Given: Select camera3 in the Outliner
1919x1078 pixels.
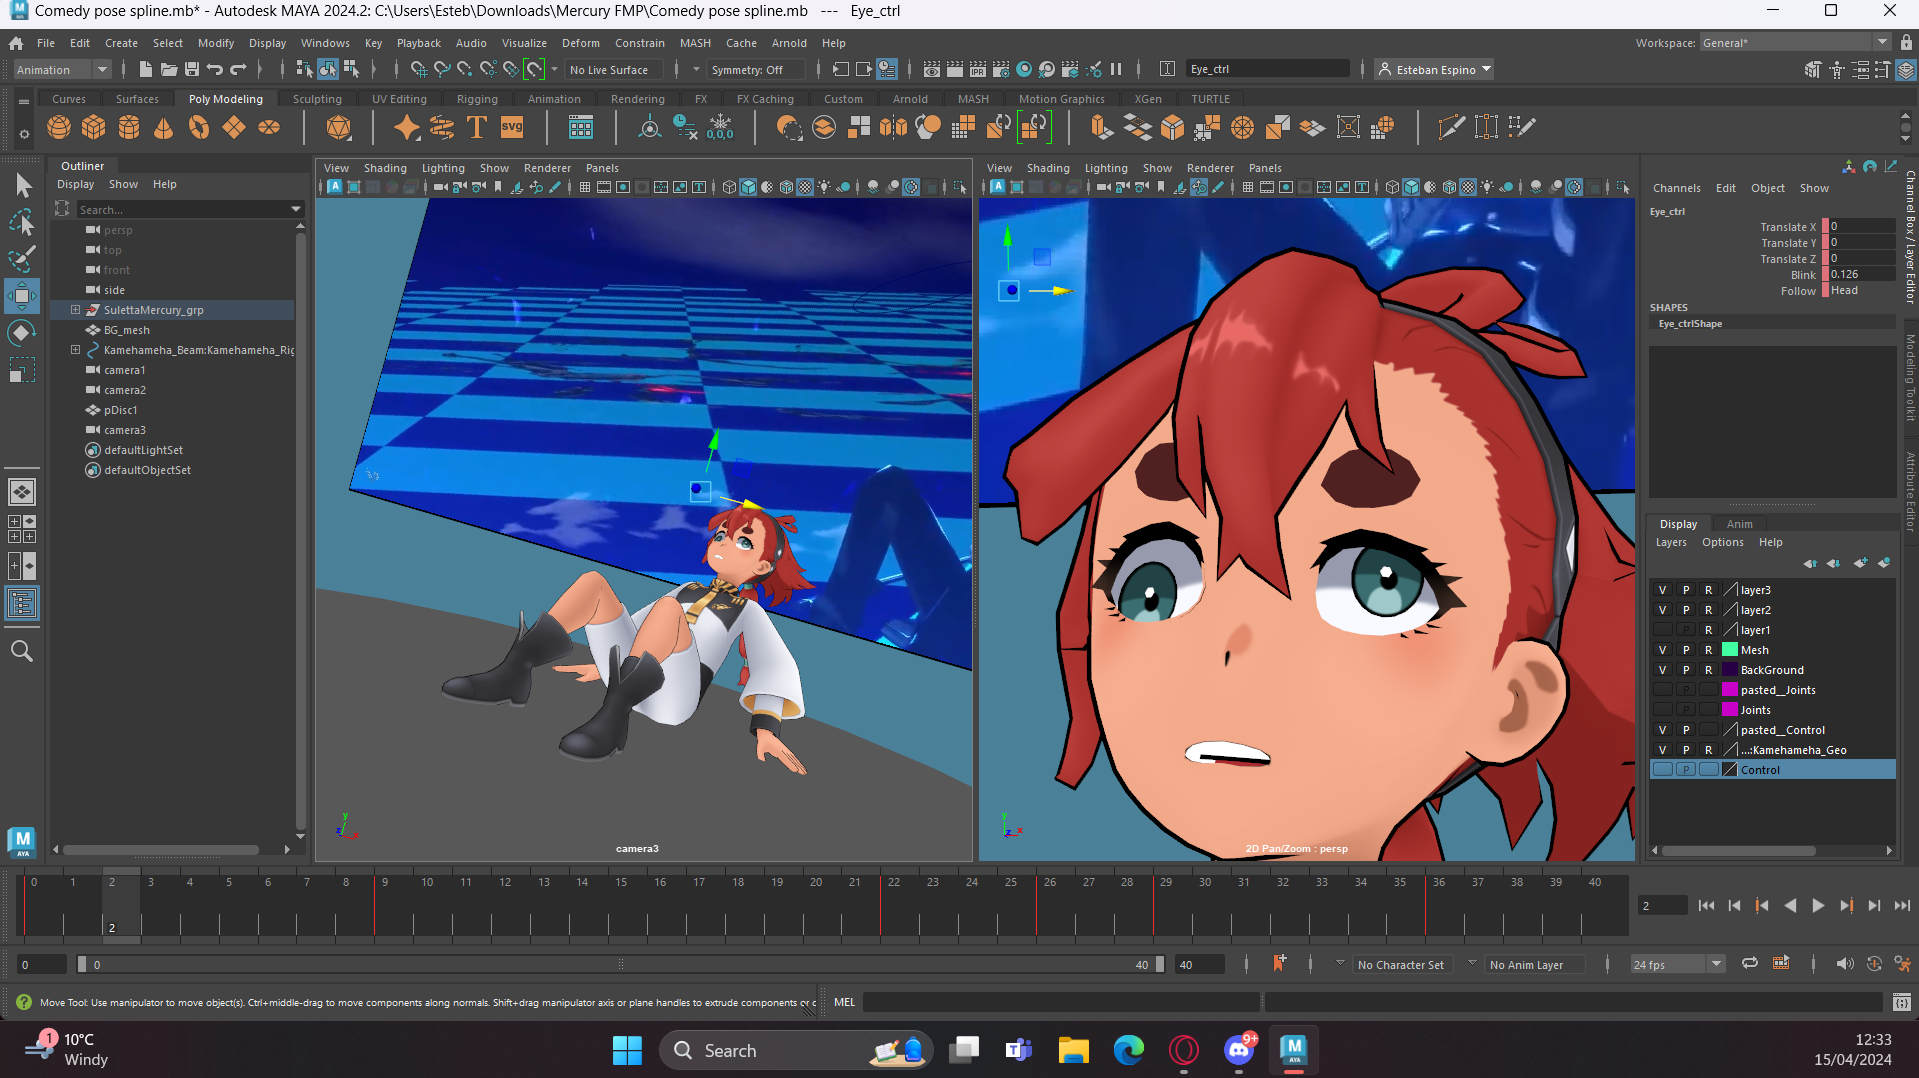Looking at the screenshot, I should [x=125, y=430].
